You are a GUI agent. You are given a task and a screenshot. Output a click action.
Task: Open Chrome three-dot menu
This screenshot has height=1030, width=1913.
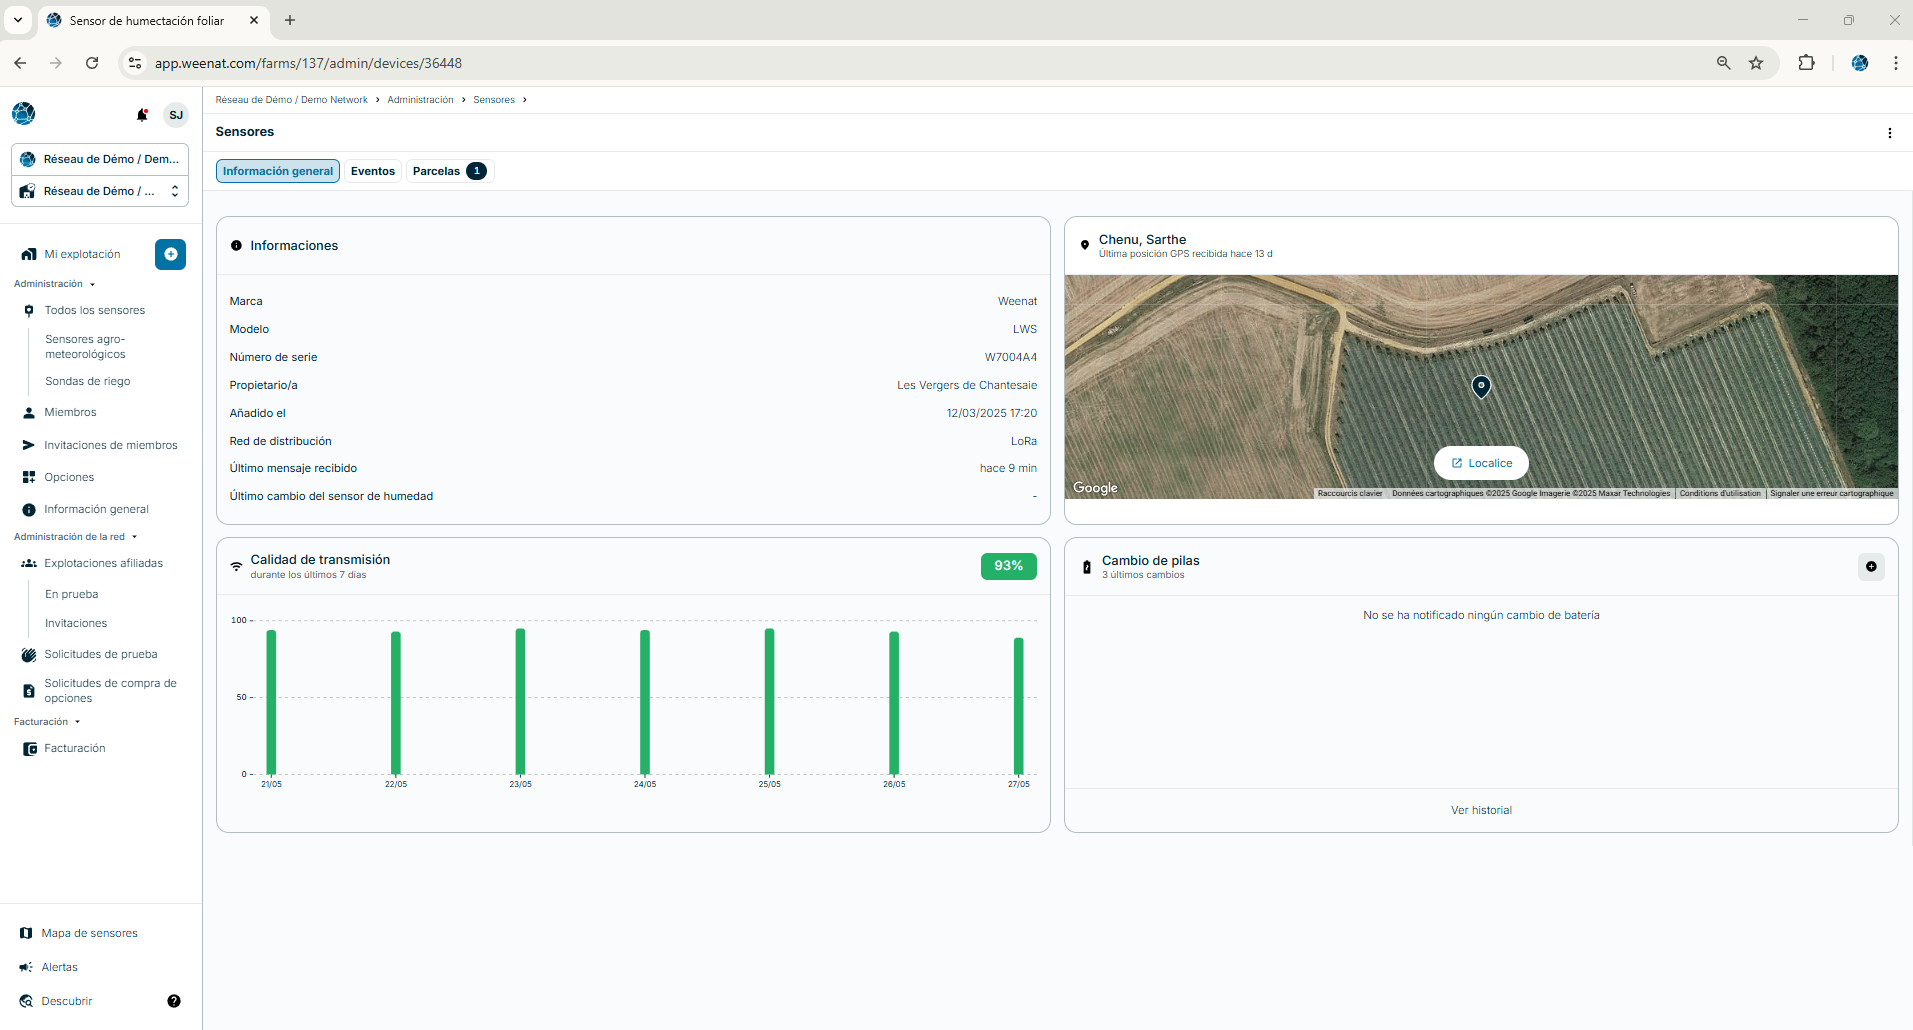pos(1895,63)
